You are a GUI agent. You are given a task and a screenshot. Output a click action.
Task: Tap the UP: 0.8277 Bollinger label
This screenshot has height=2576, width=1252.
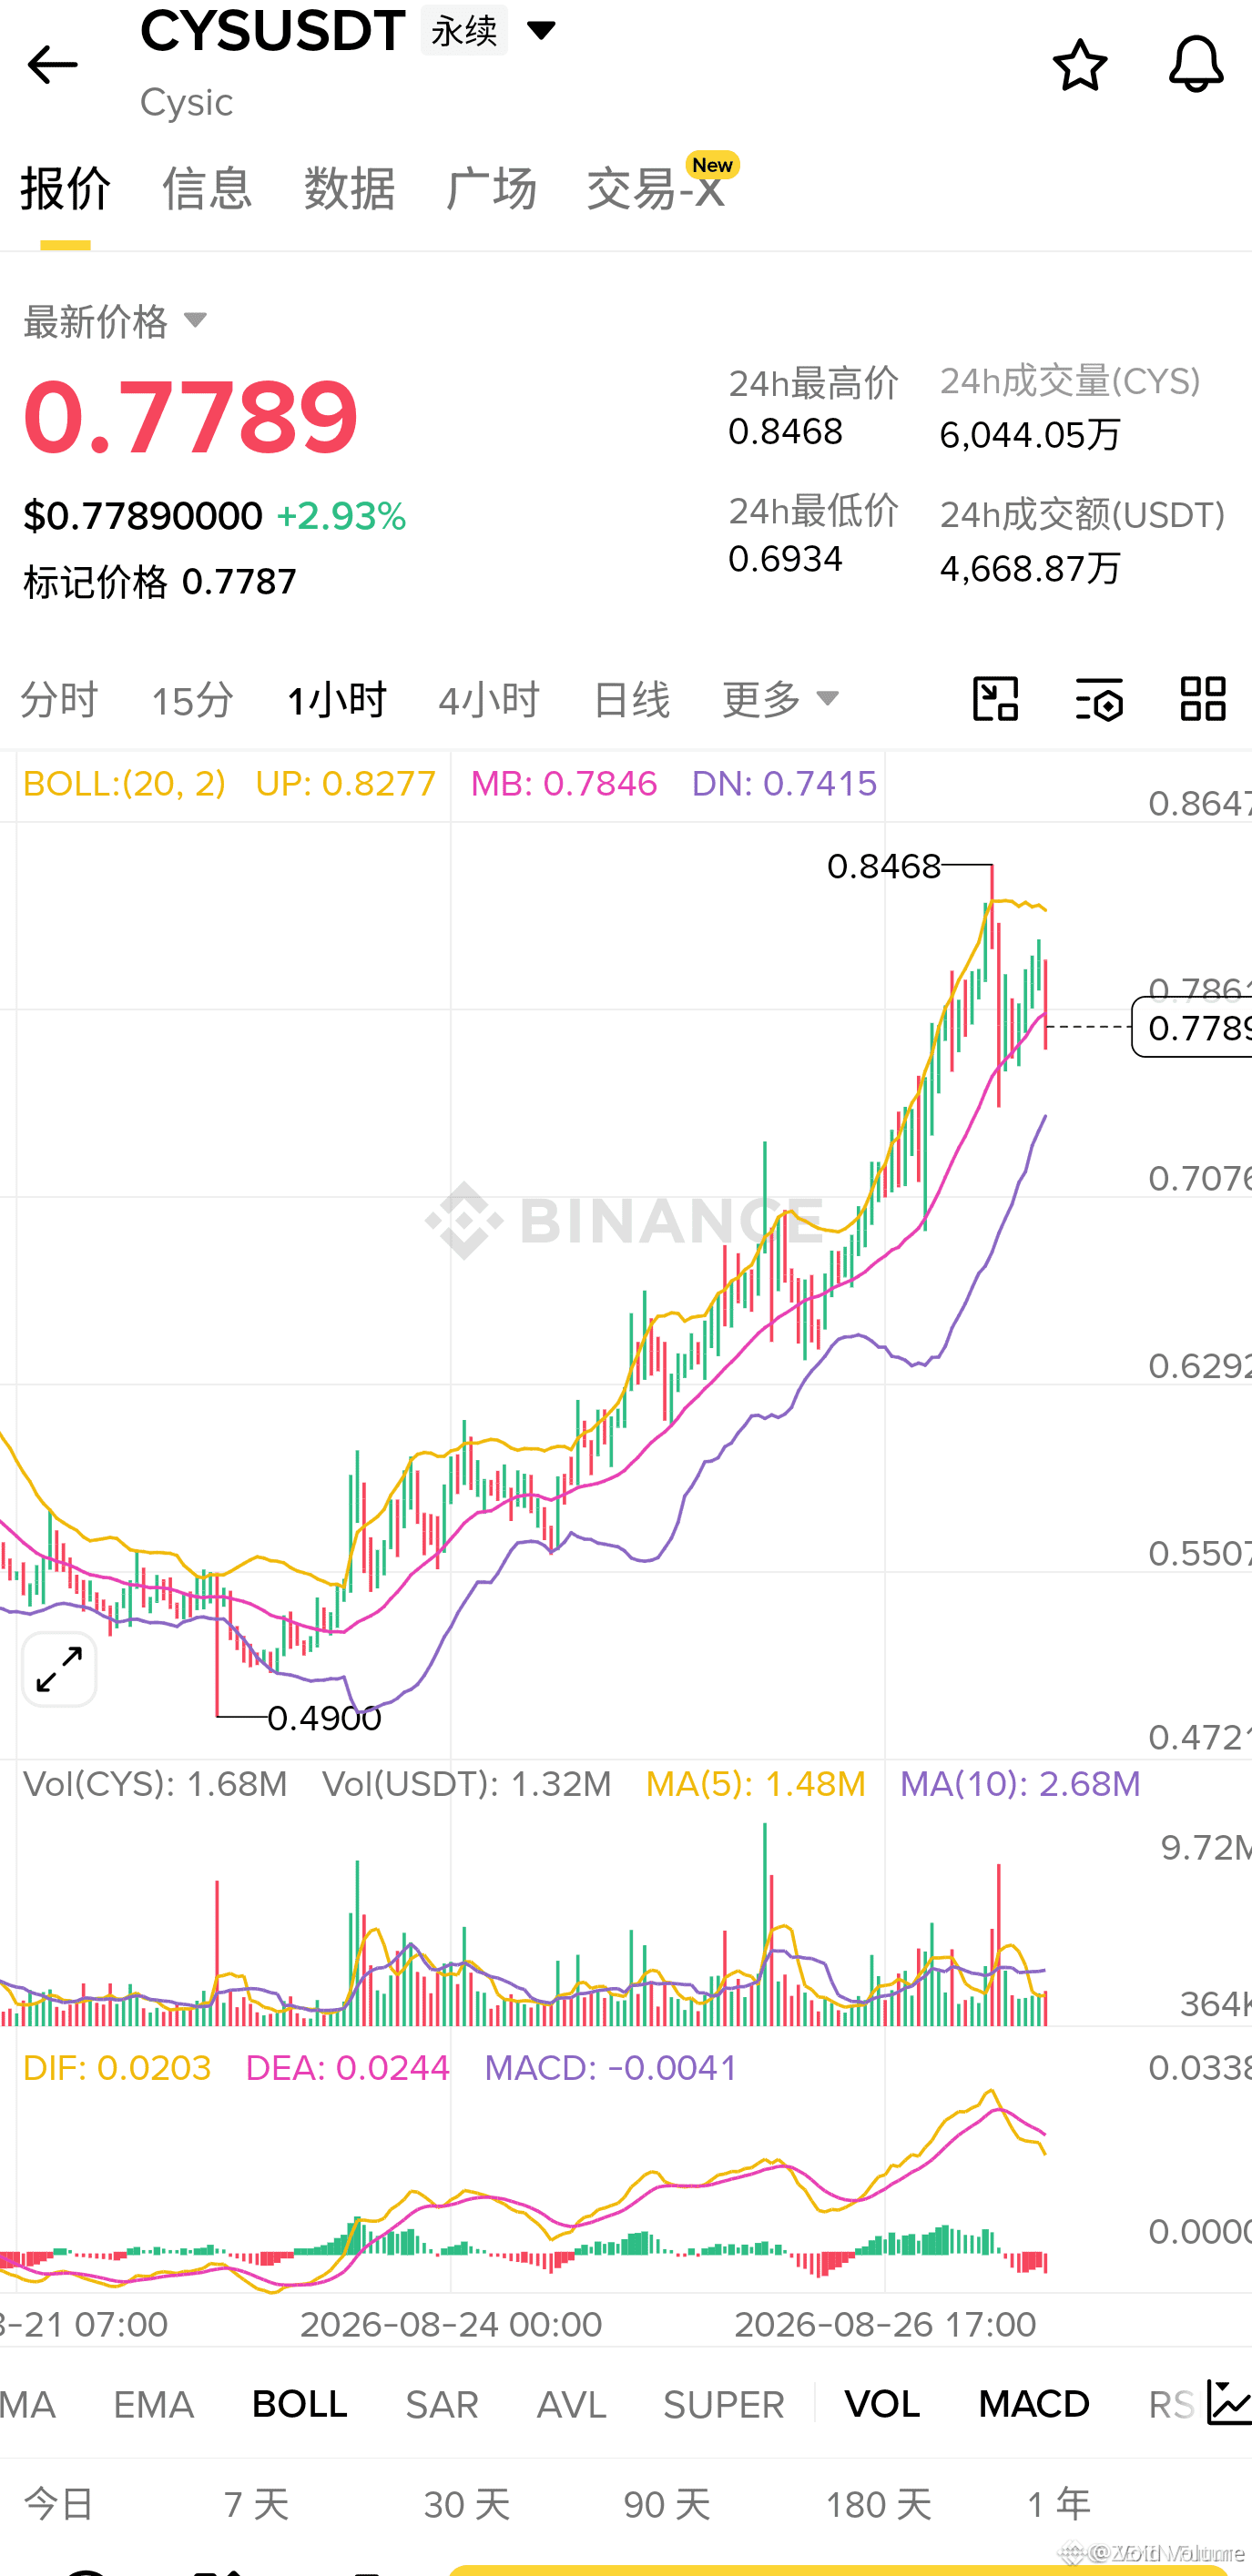[x=345, y=784]
